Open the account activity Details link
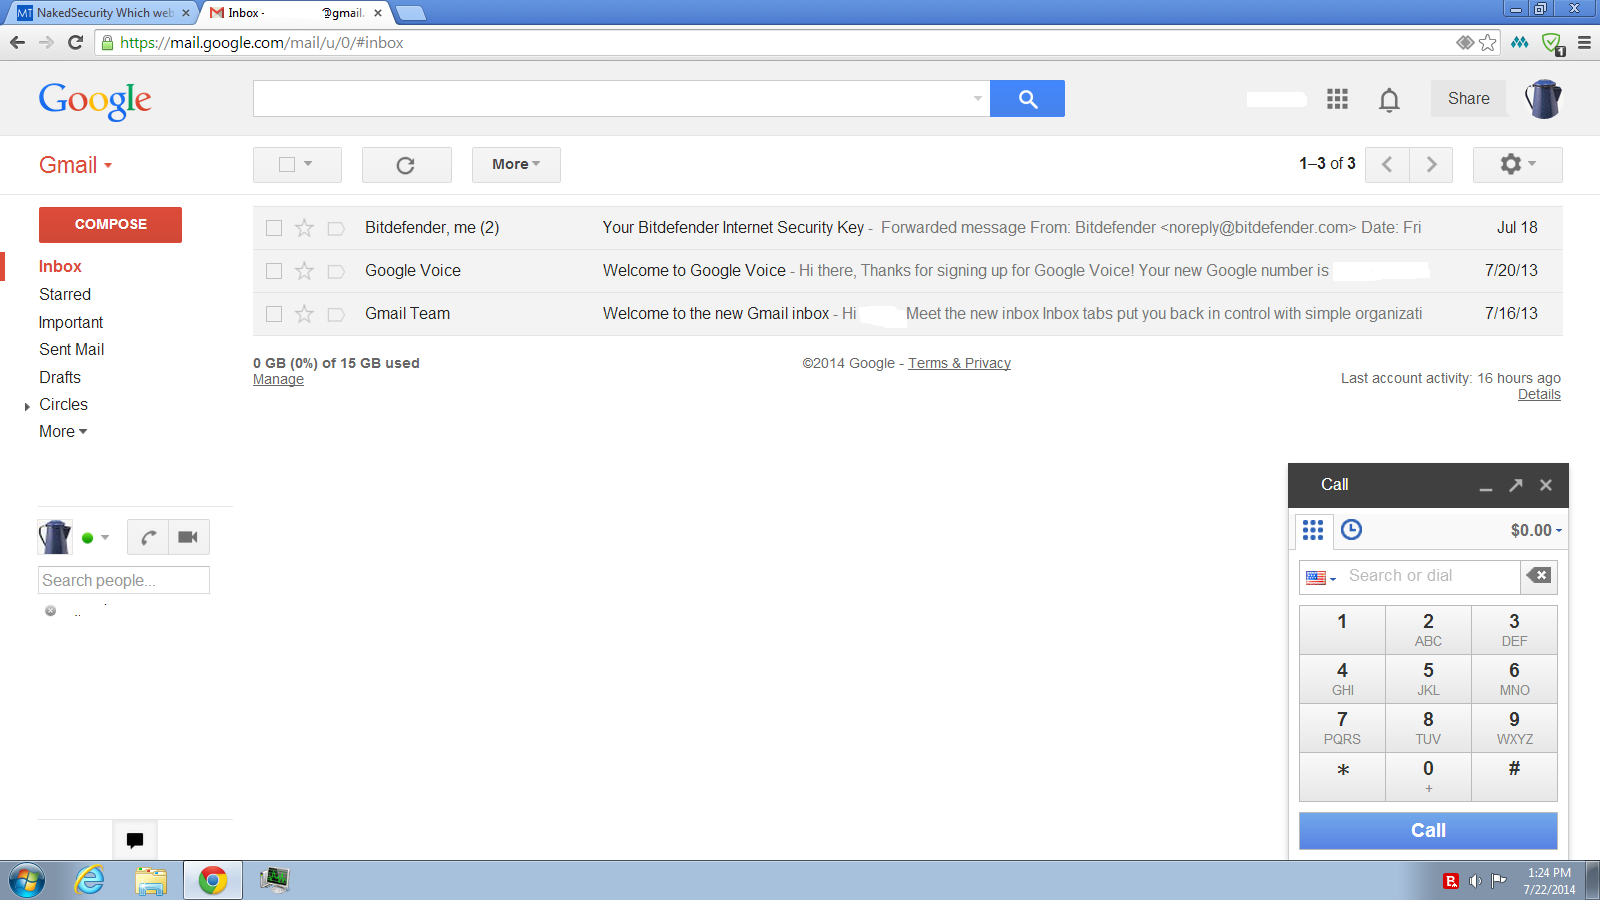The height and width of the screenshot is (900, 1600). pyautogui.click(x=1539, y=395)
